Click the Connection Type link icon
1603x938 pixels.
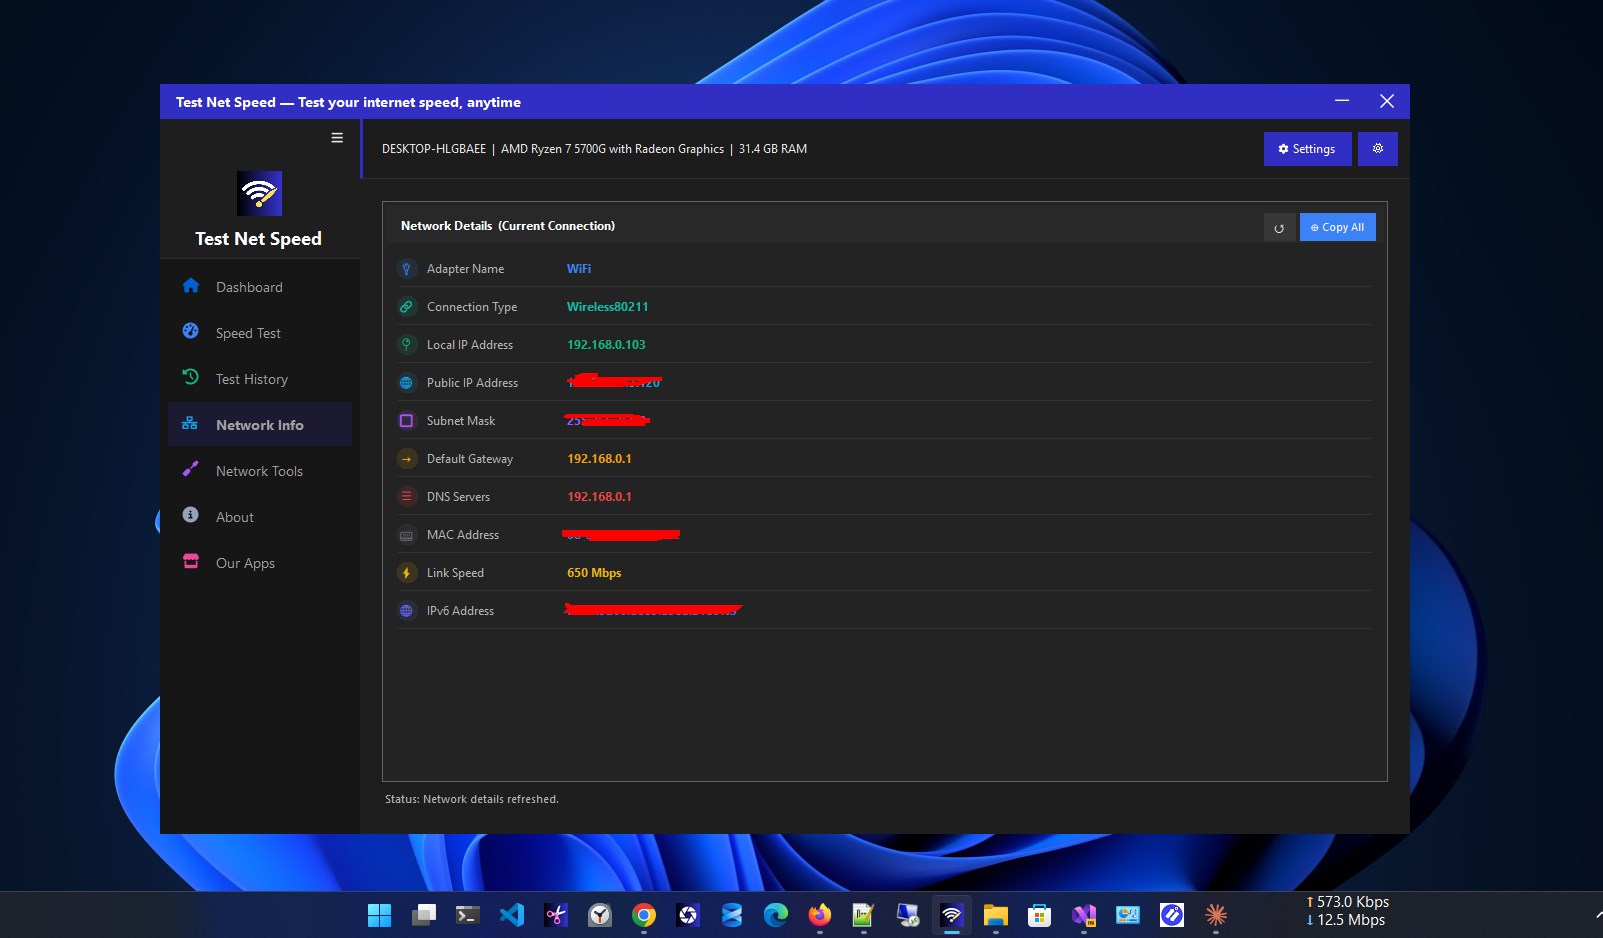click(x=406, y=307)
